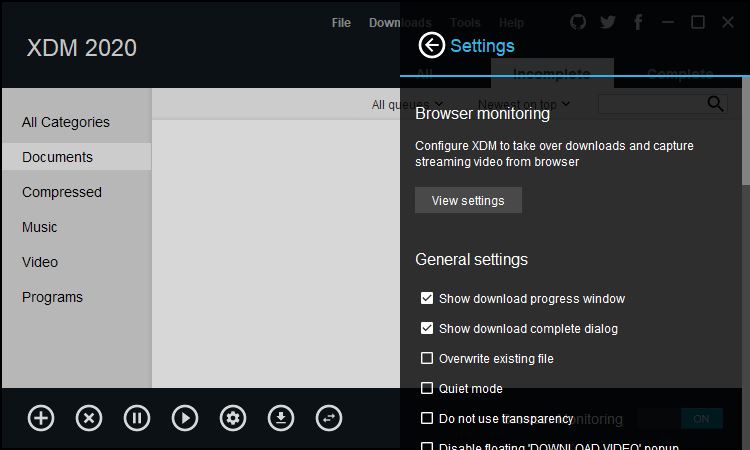Screen dimensions: 750x450
Task: Open the Twitter link icon
Action: pyautogui.click(x=607, y=22)
